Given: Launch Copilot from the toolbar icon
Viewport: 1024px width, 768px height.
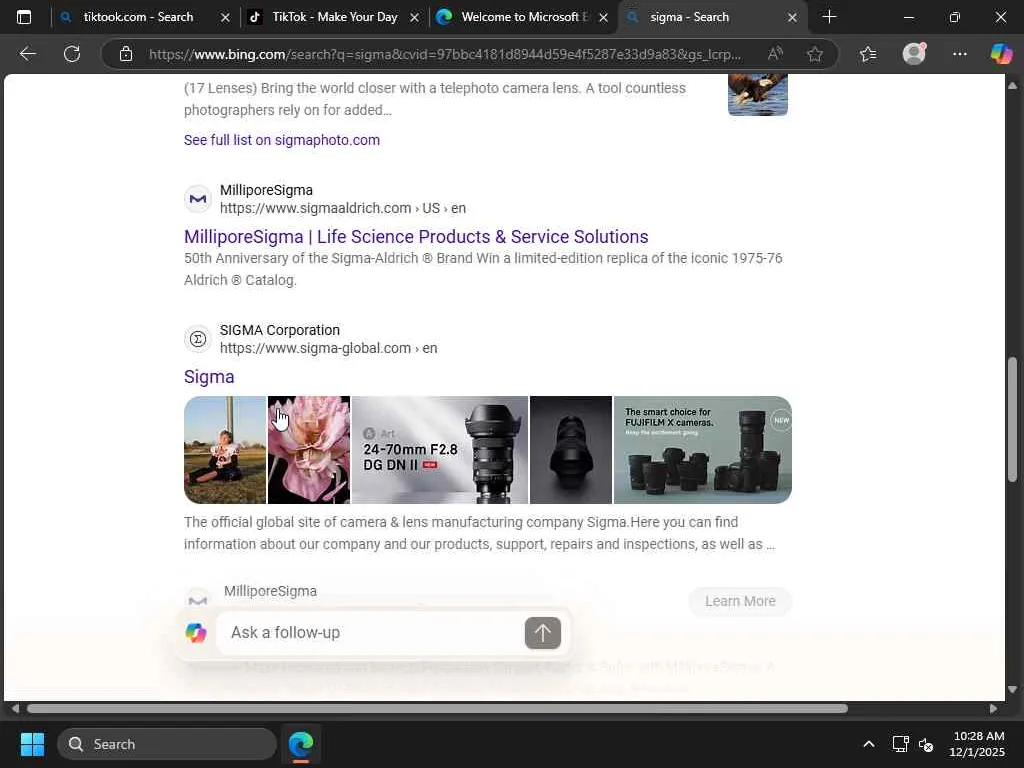Looking at the screenshot, I should (1001, 53).
